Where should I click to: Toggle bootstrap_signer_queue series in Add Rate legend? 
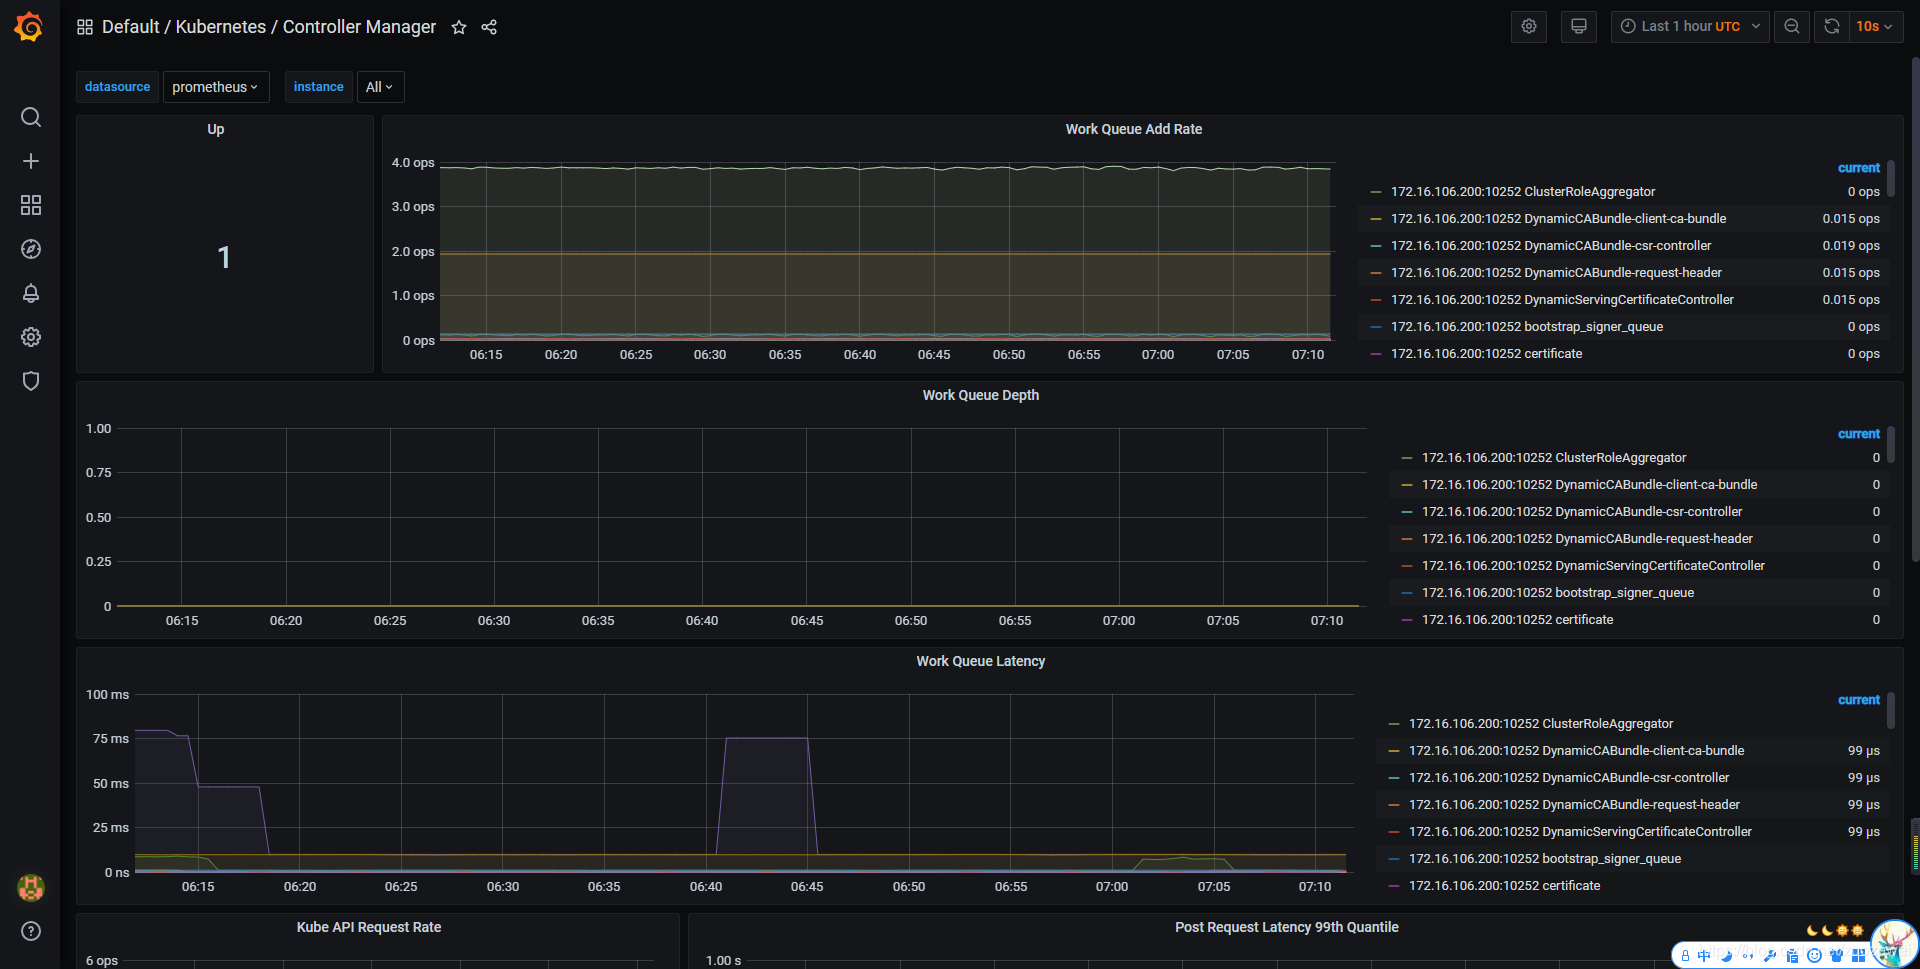coord(1527,327)
